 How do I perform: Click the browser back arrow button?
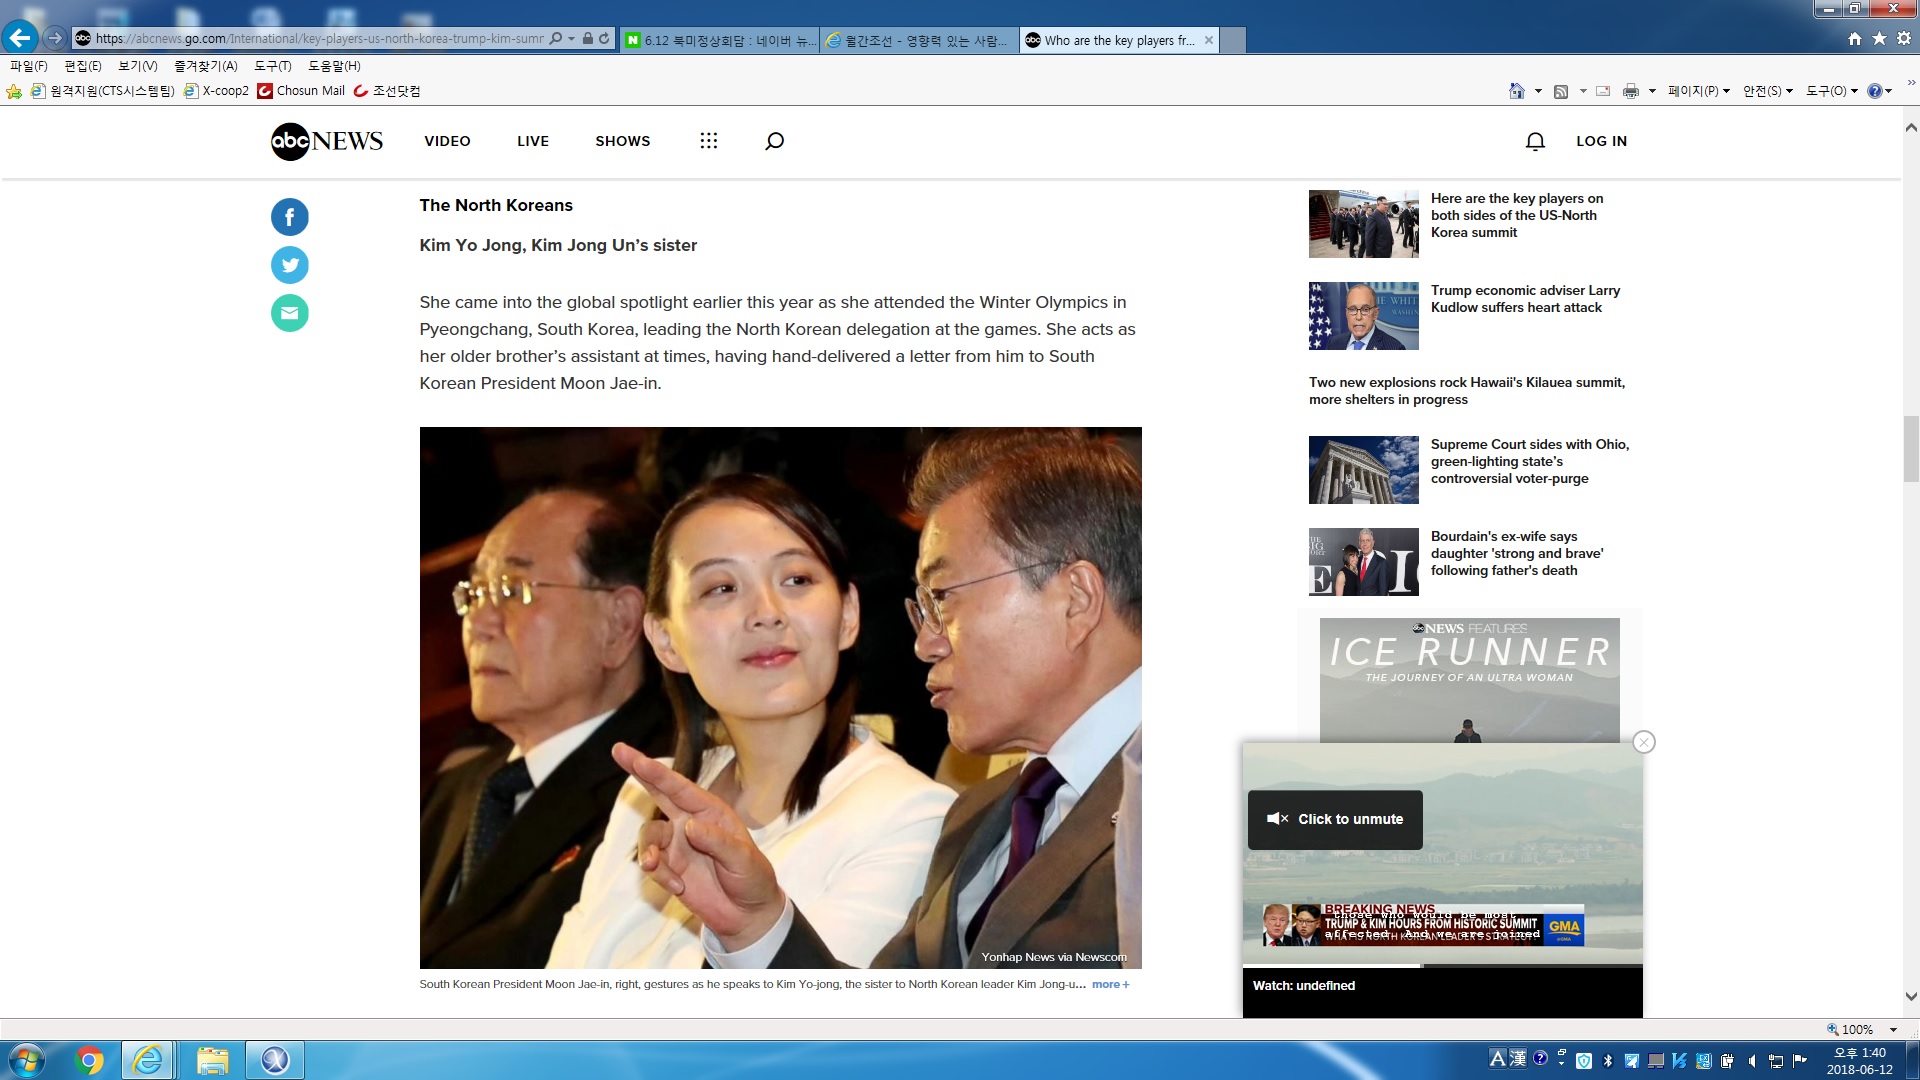tap(19, 38)
